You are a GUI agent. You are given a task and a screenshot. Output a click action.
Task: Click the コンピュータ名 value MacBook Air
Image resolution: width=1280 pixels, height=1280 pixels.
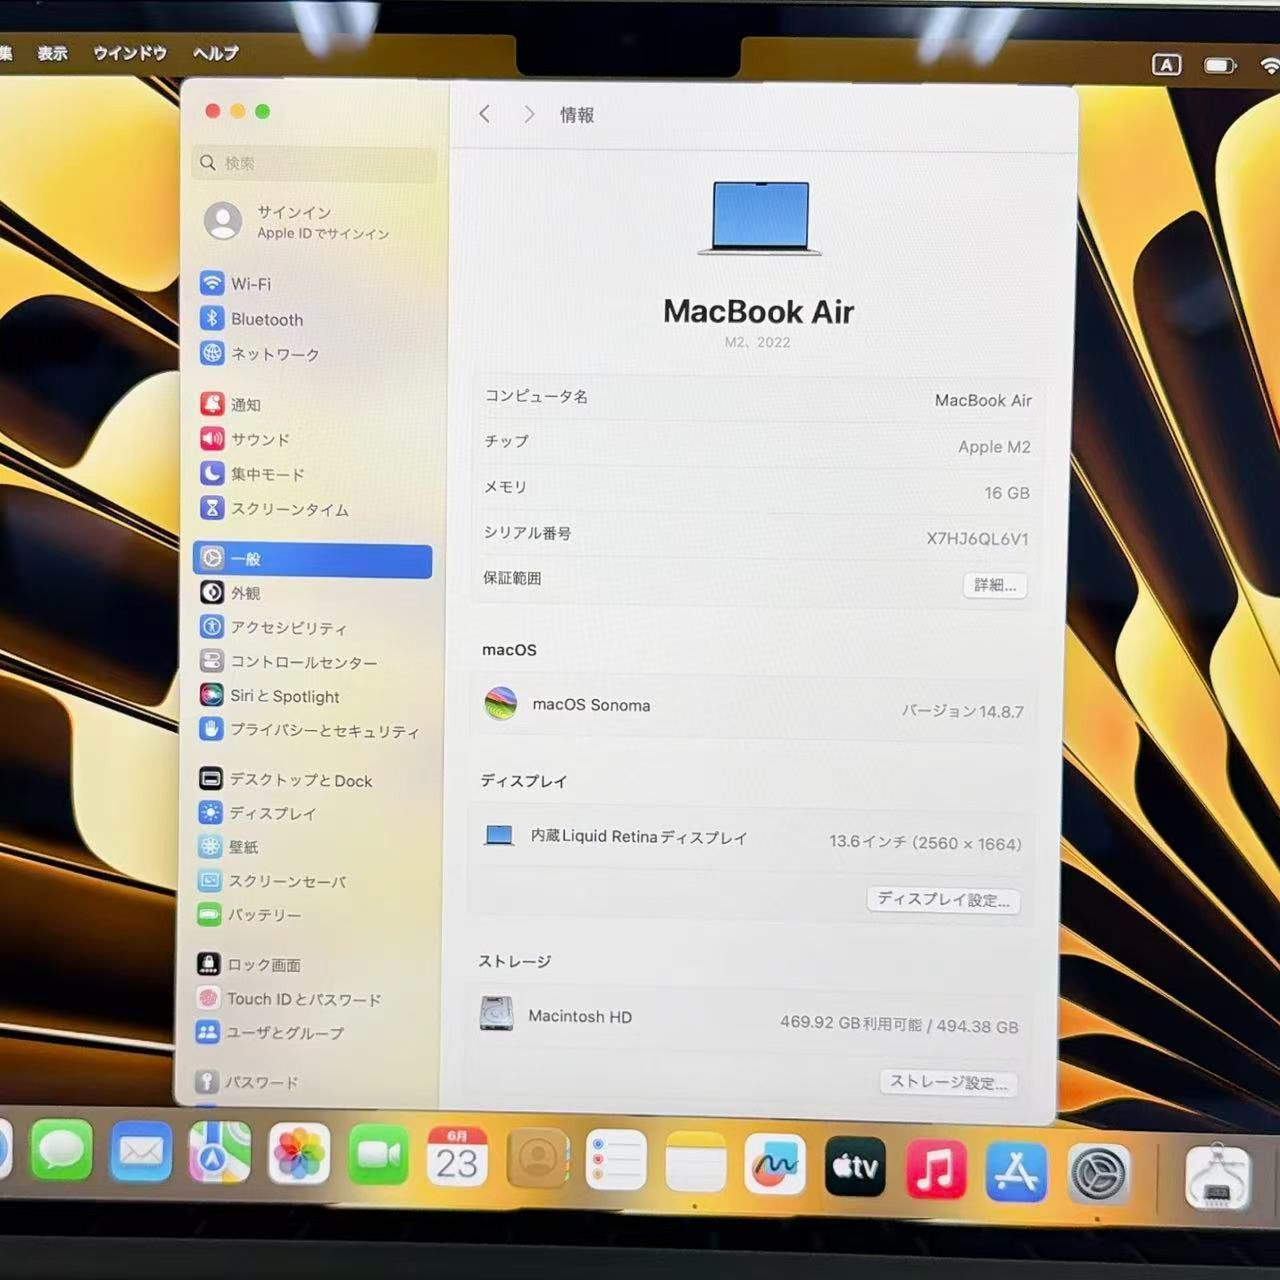(983, 400)
